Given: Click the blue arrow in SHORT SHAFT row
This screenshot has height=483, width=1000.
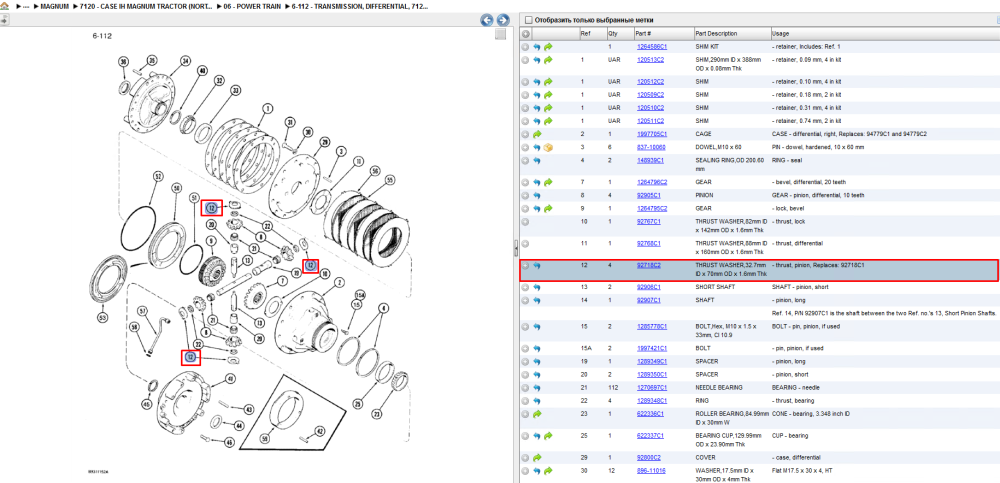Looking at the screenshot, I should coord(537,287).
